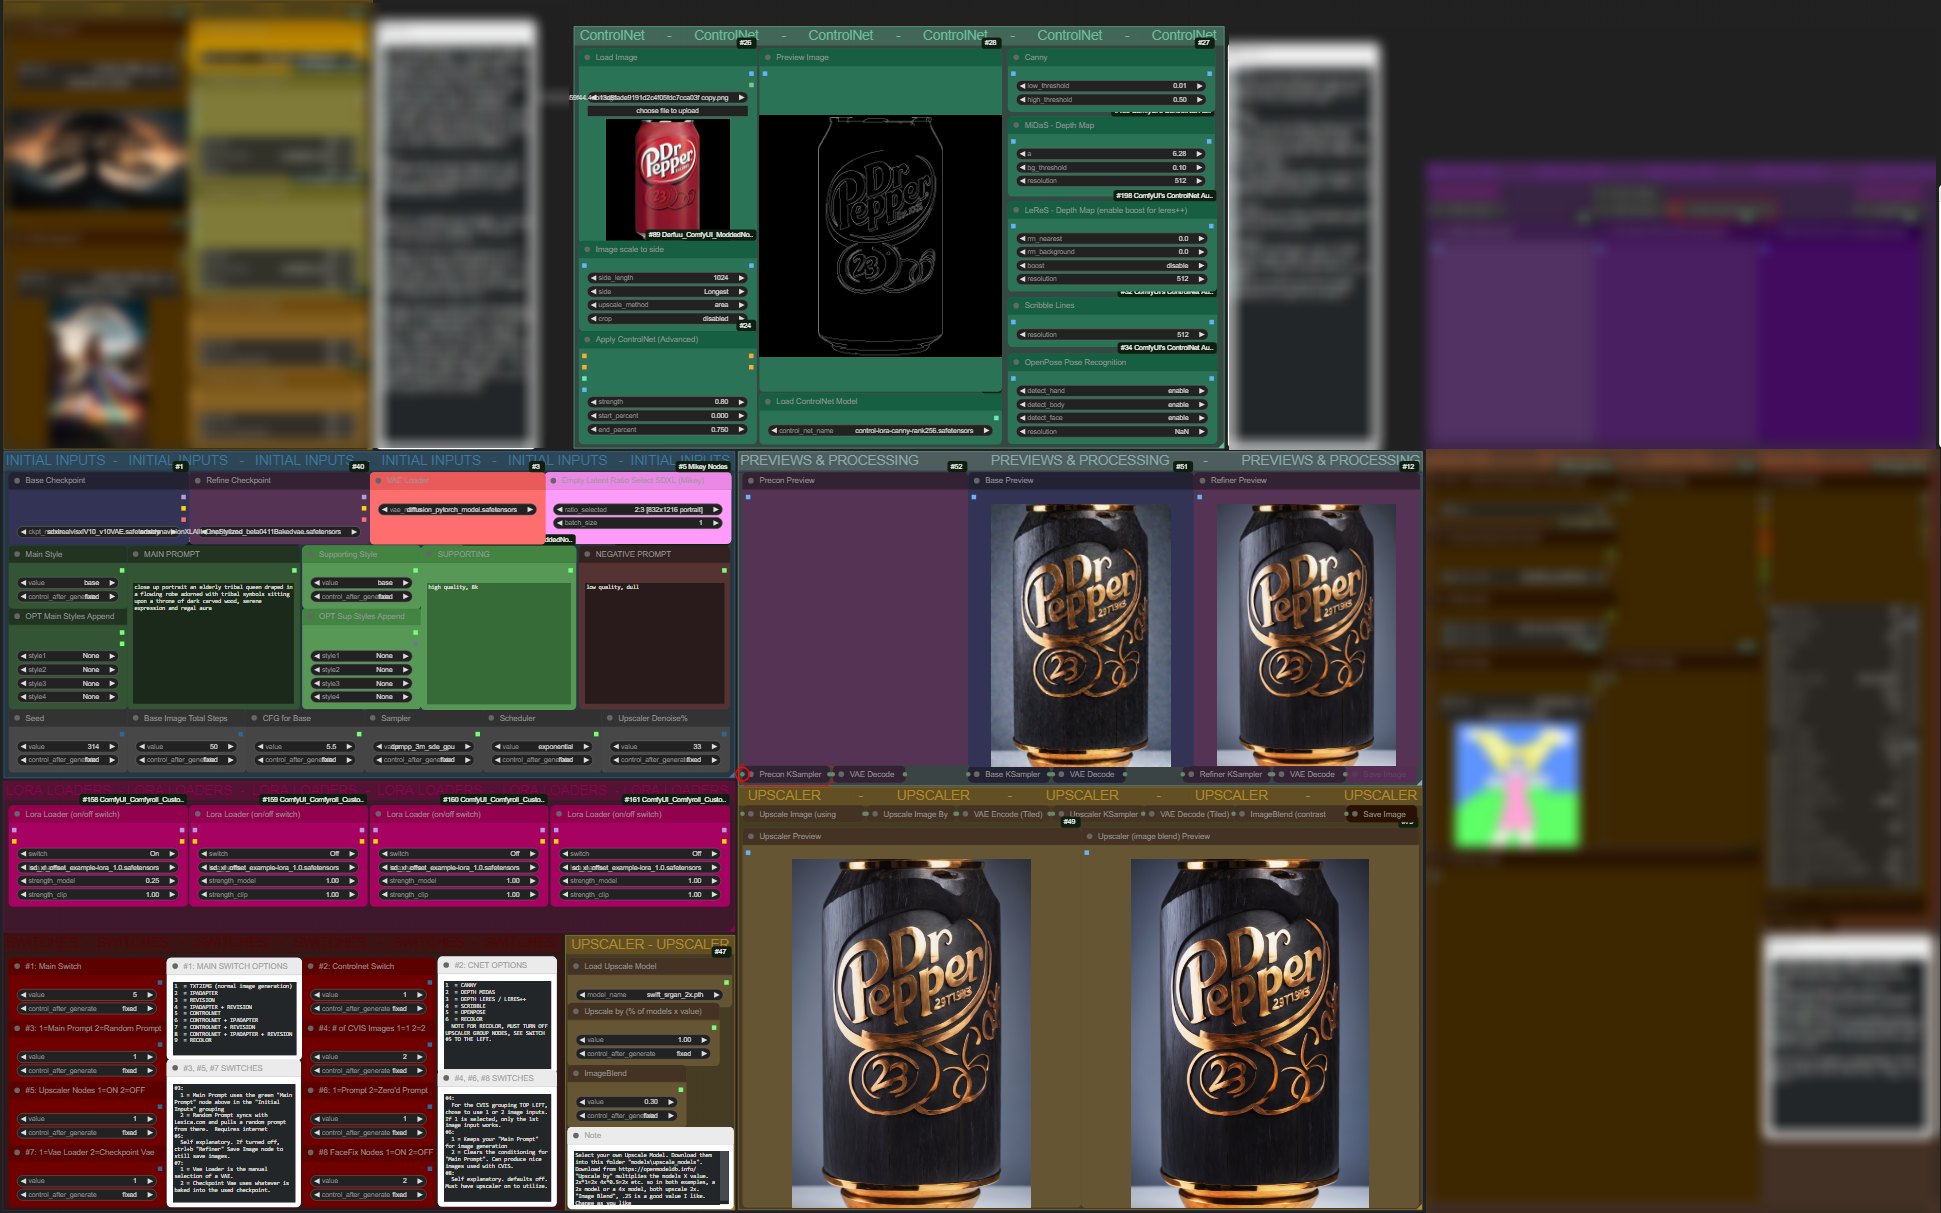Viewport: 1941px width, 1213px height.
Task: Collapse the Scribble Lines node via its dot
Action: (1016, 306)
